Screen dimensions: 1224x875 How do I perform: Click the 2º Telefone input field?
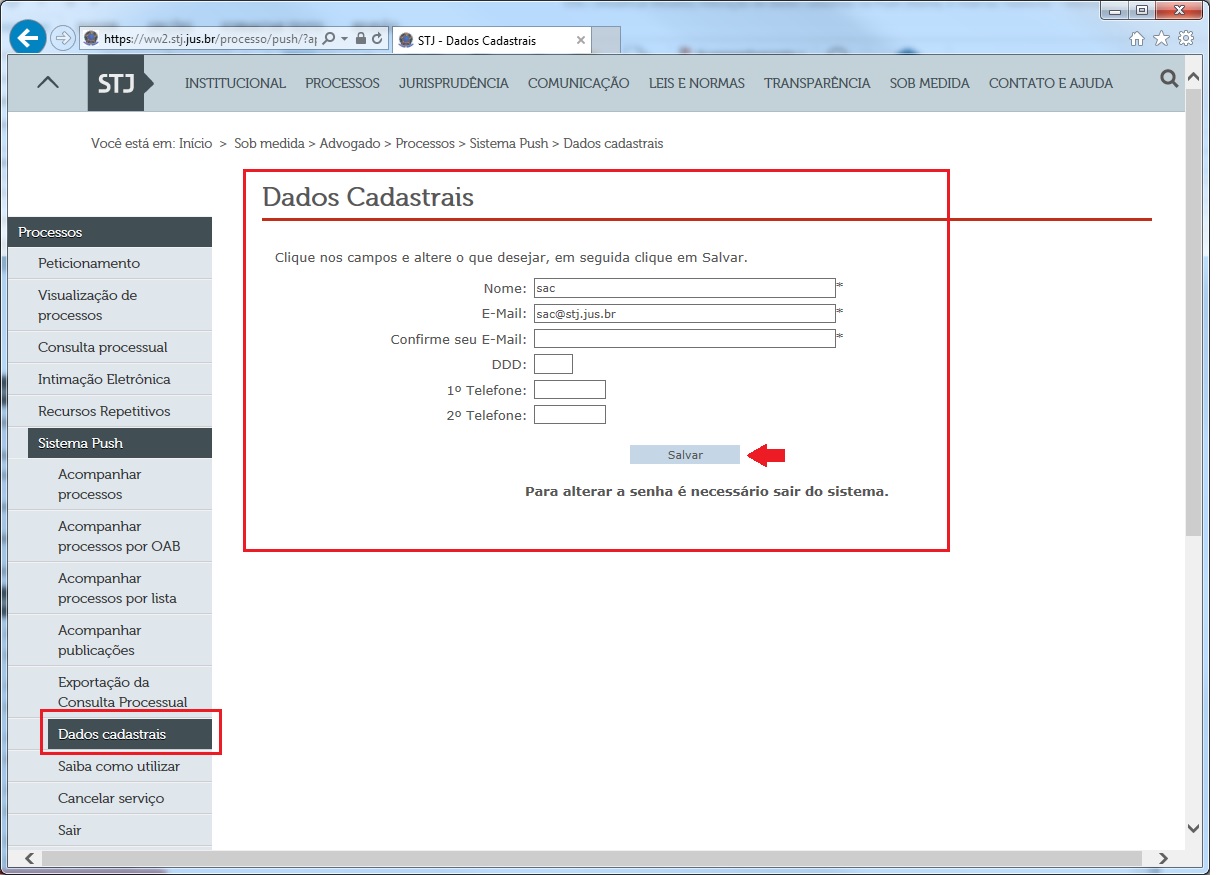pyautogui.click(x=570, y=414)
